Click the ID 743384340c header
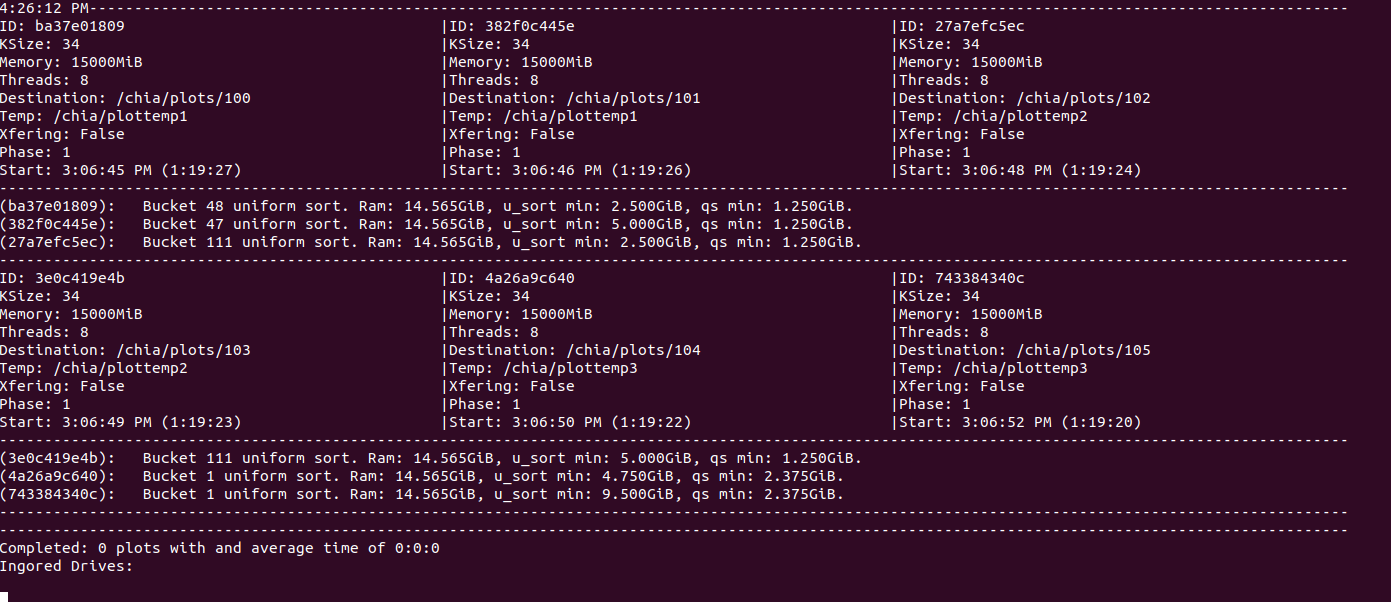The image size is (1391, 602). (962, 278)
